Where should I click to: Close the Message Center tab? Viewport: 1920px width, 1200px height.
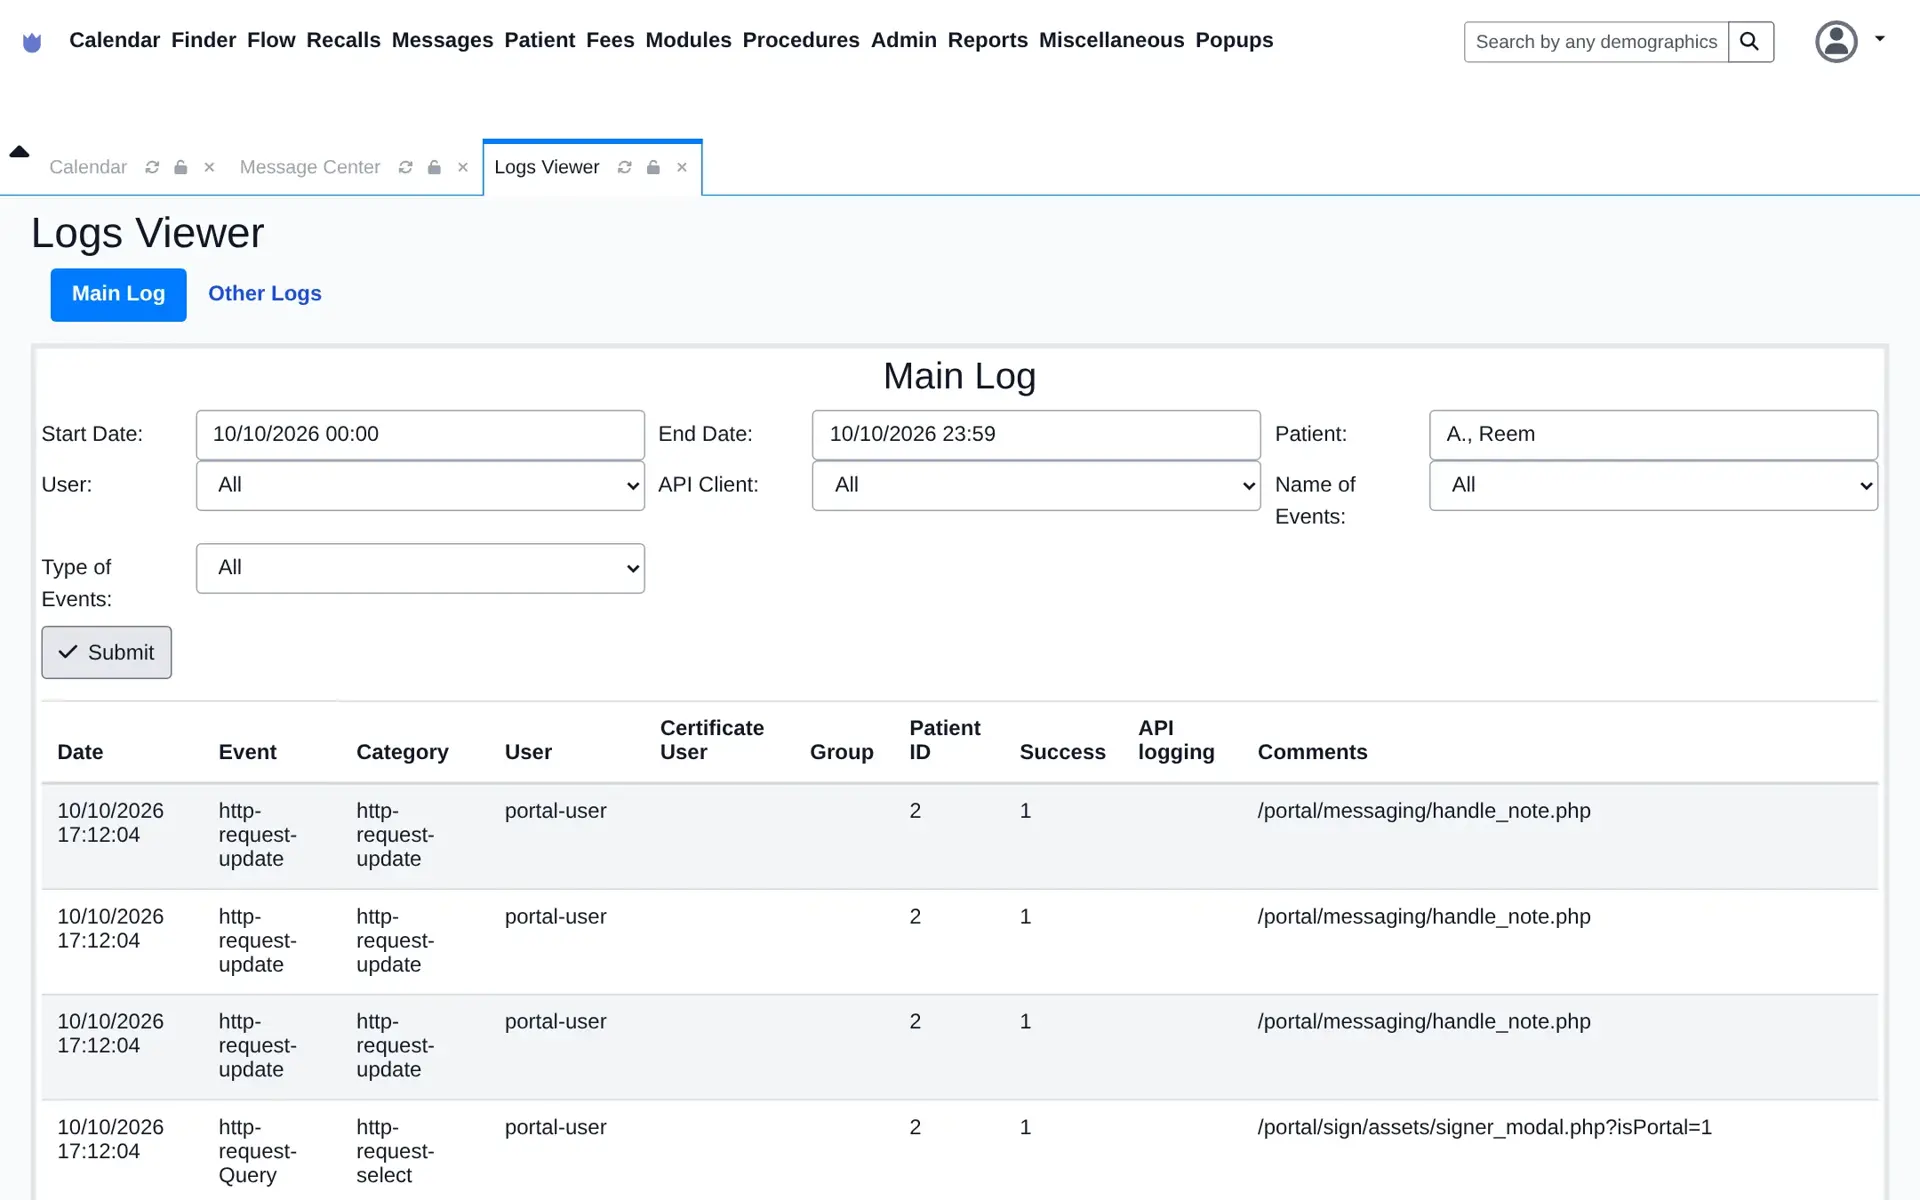(x=463, y=167)
